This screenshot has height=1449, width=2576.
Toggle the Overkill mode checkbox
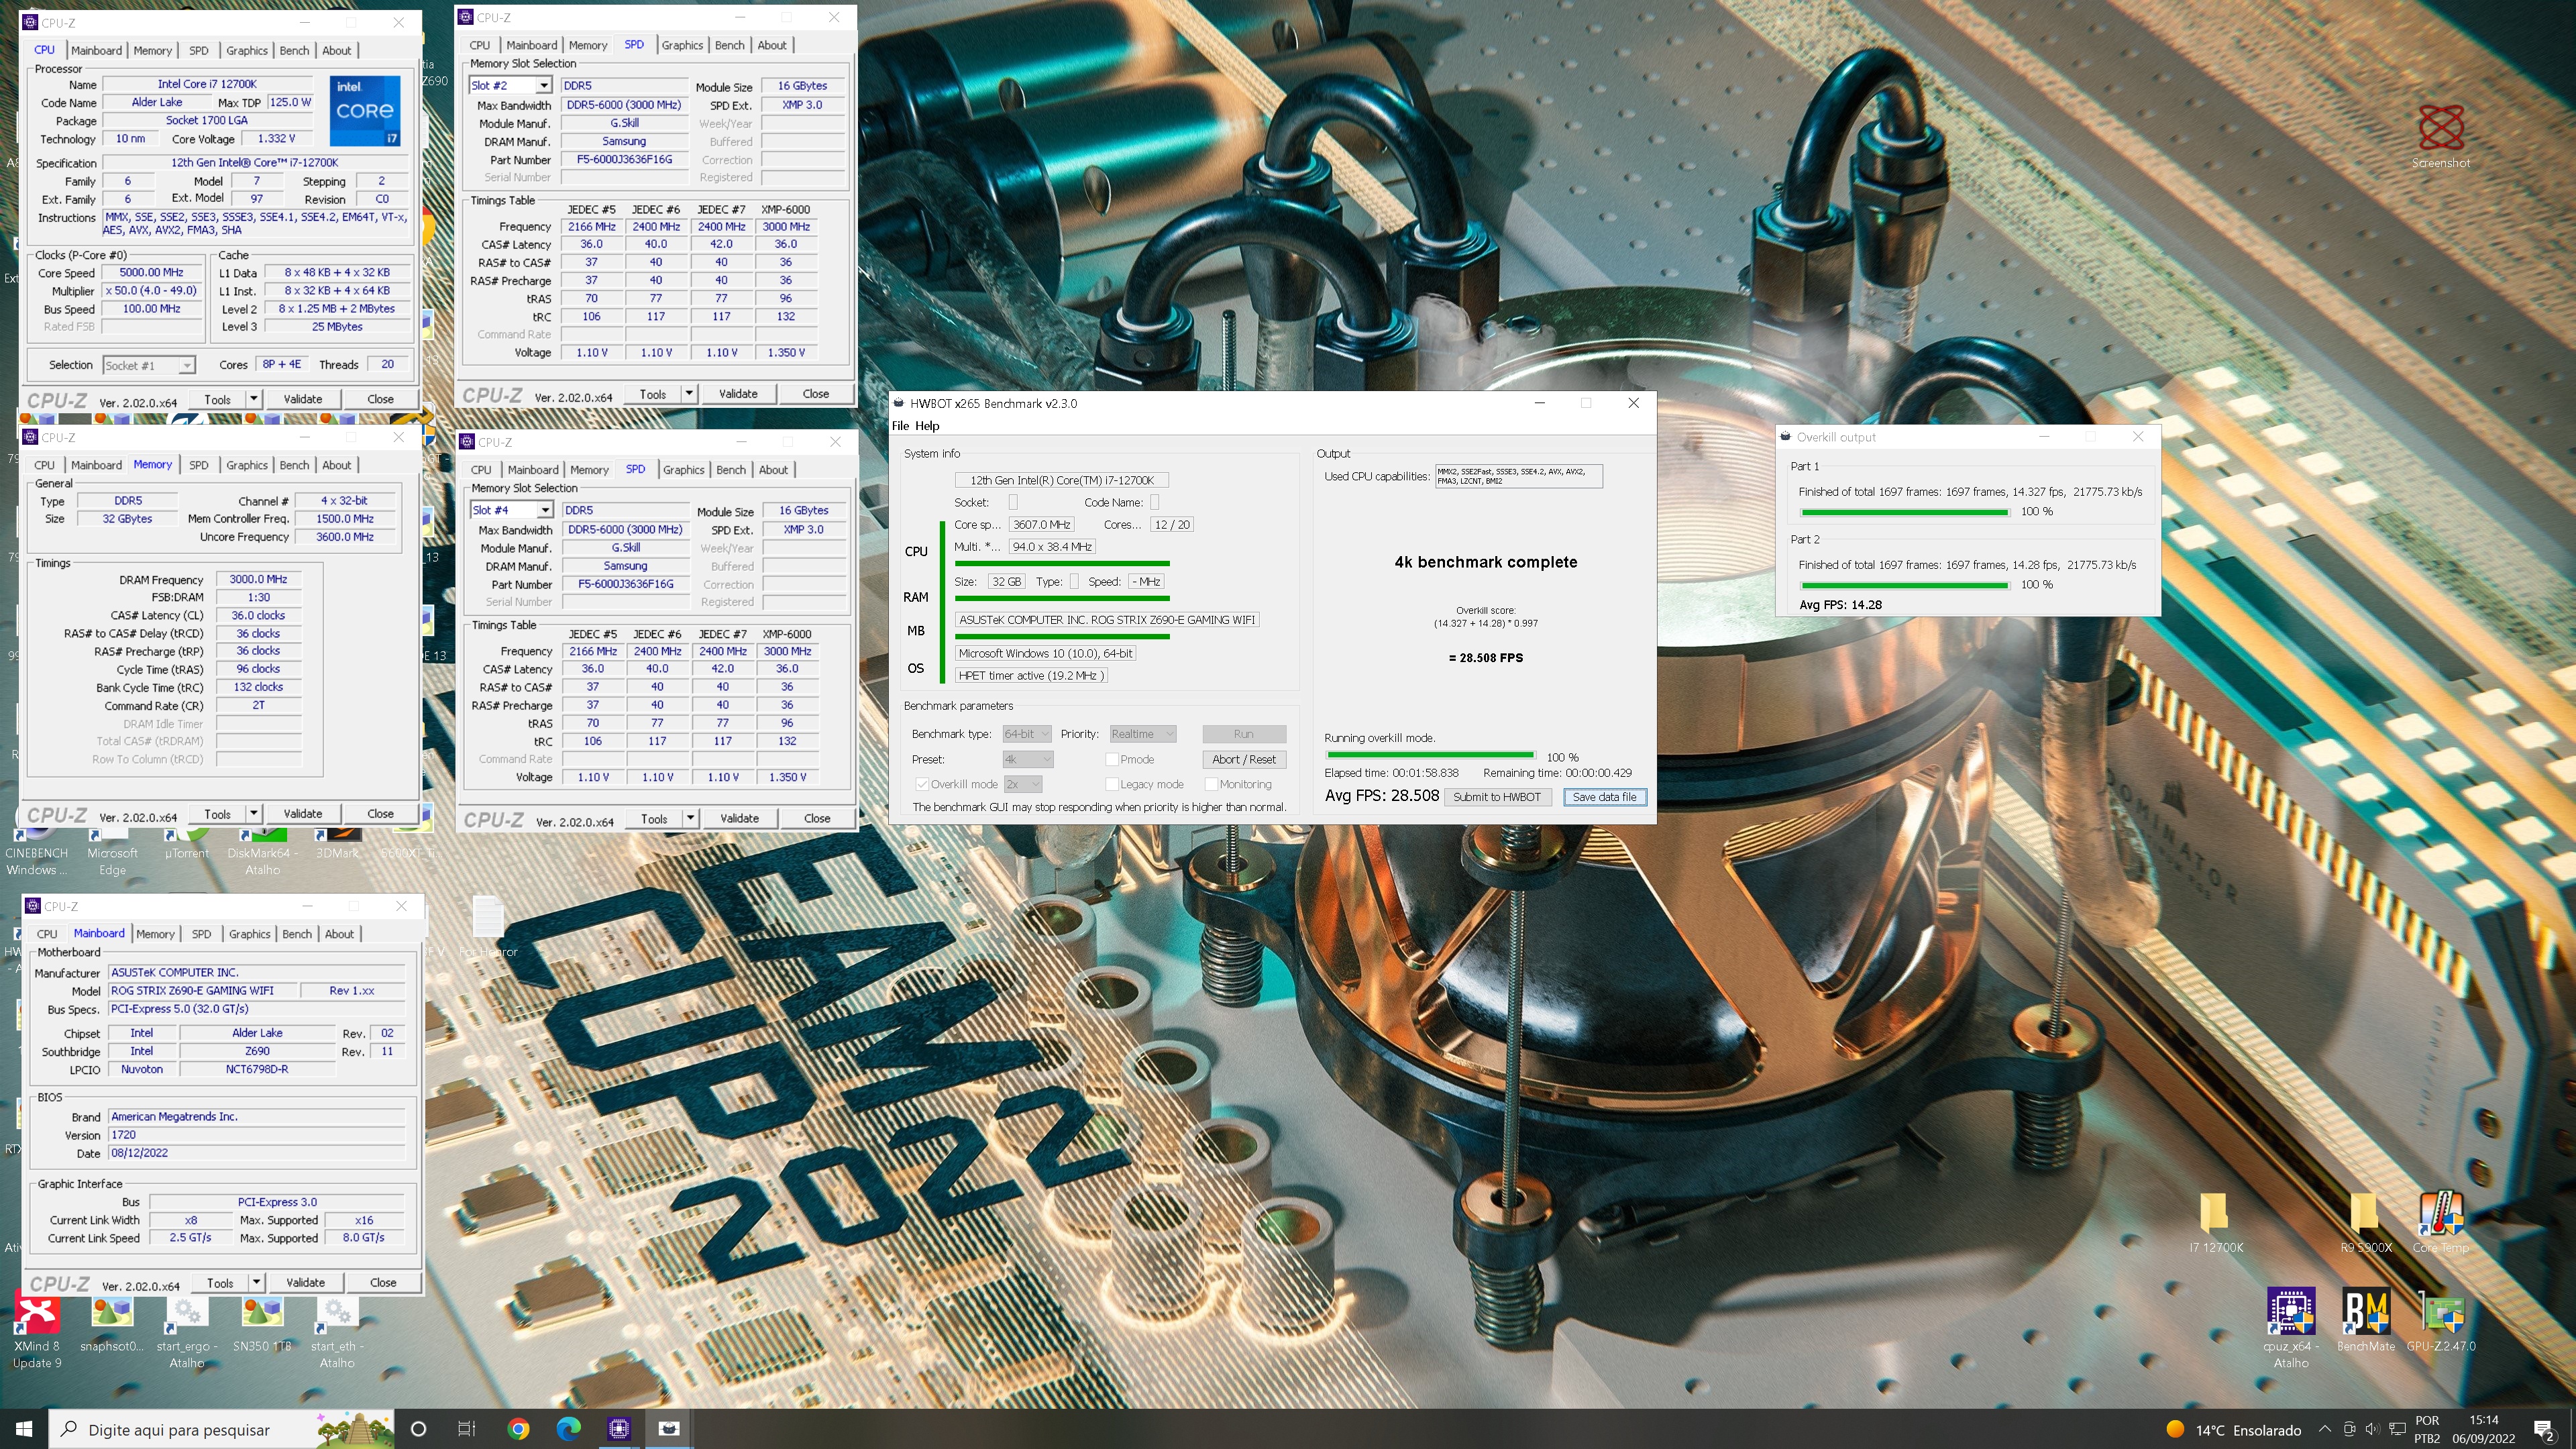(x=921, y=784)
